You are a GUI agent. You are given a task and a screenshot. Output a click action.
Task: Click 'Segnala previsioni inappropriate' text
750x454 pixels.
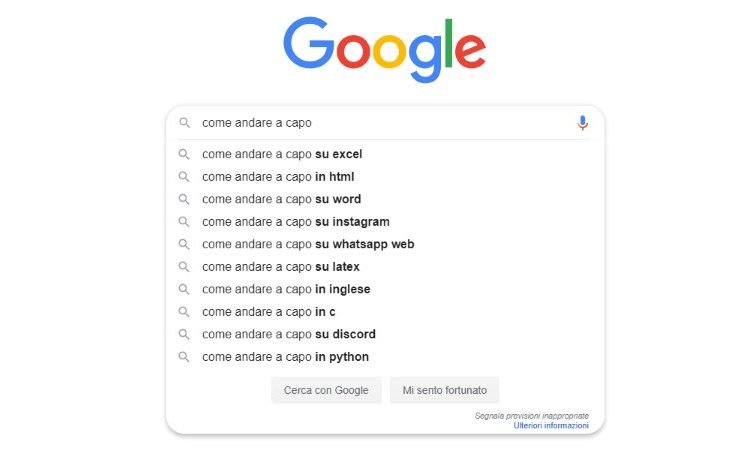point(531,416)
